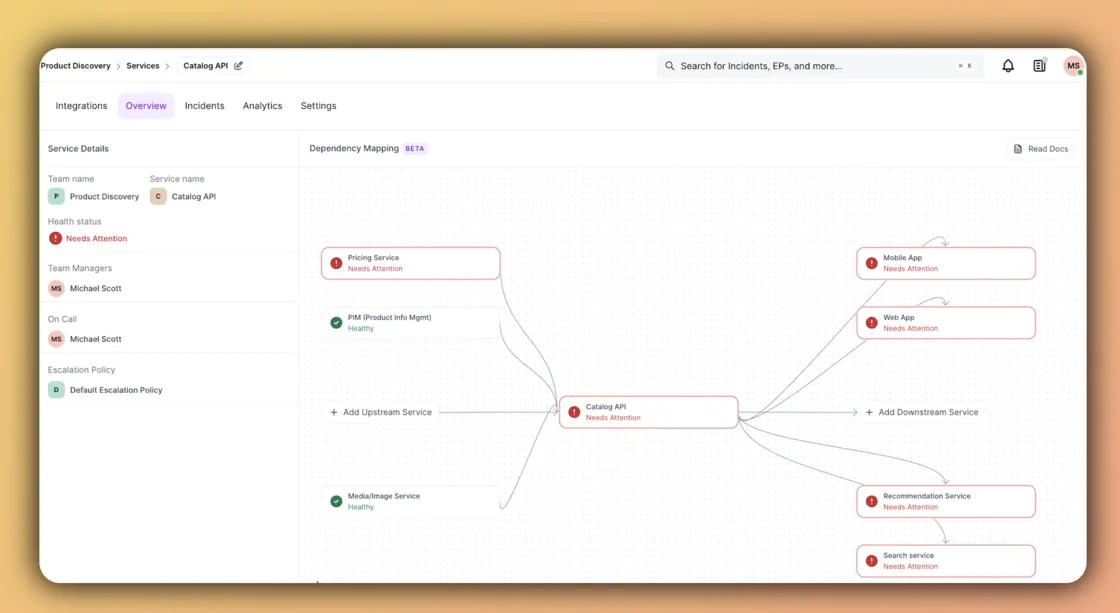Click the edit pencil icon beside Catalog API

pyautogui.click(x=239, y=66)
